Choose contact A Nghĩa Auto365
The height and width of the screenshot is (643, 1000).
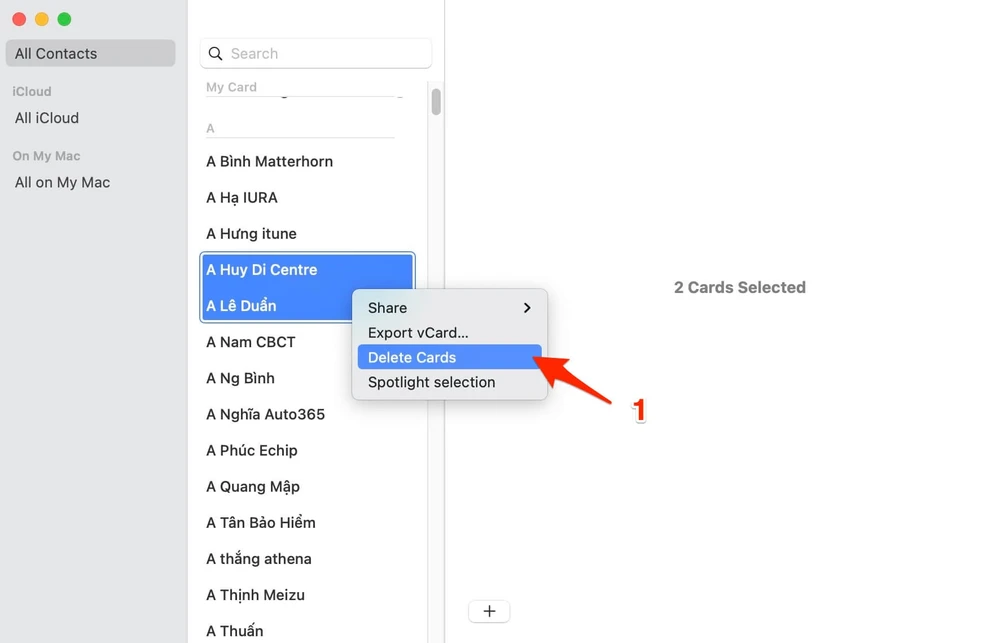265,414
